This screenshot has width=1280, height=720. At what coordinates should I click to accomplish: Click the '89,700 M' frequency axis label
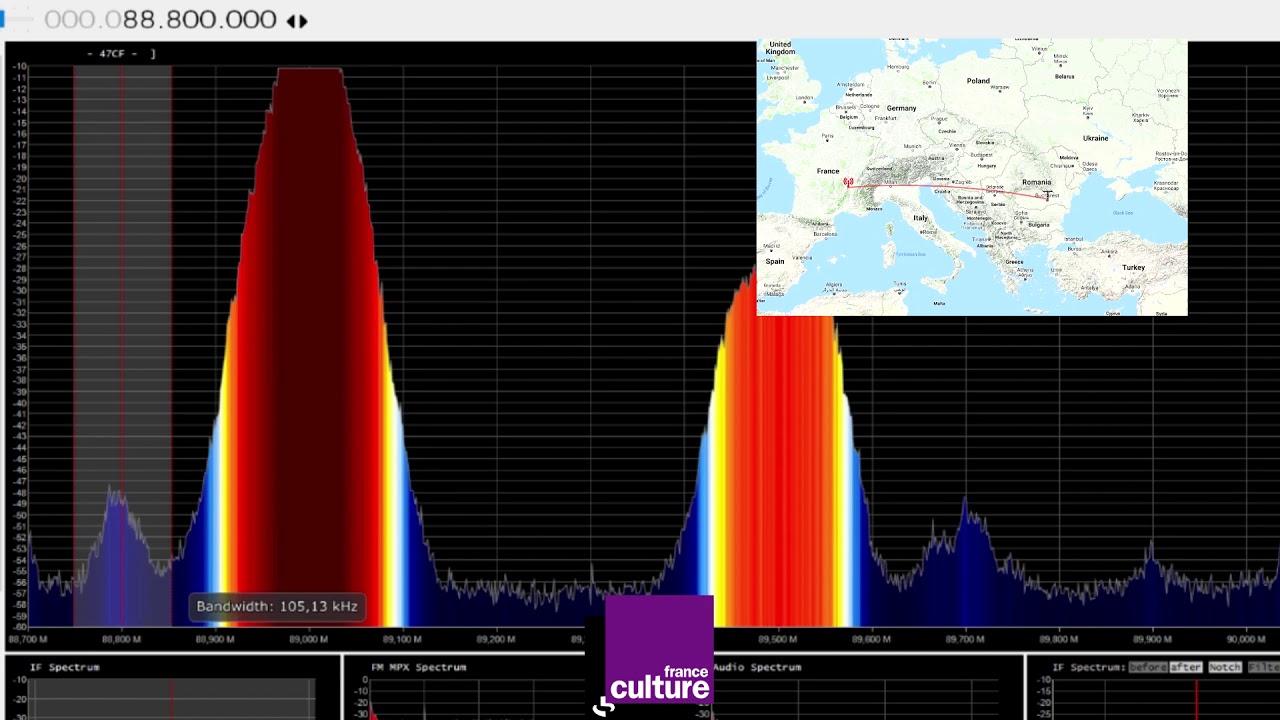pyautogui.click(x=965, y=639)
